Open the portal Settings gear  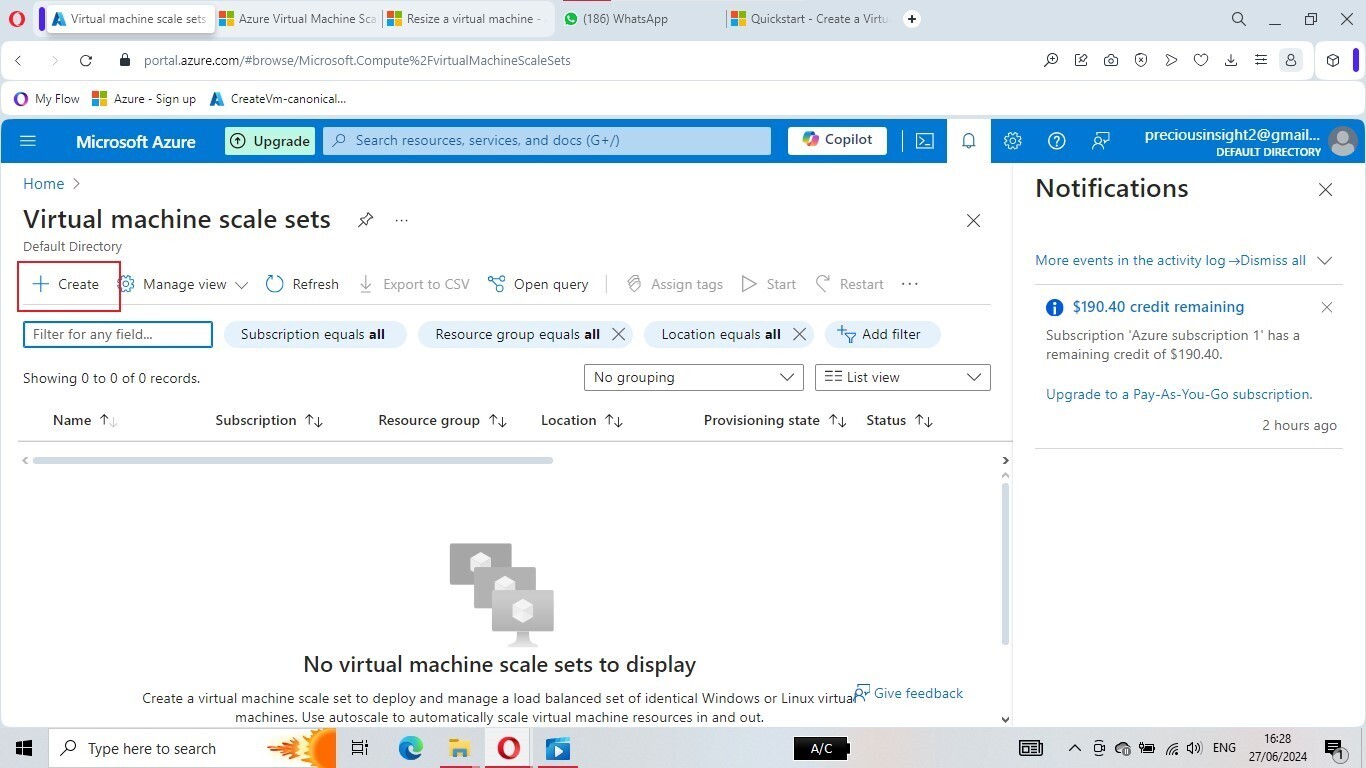tap(1012, 141)
